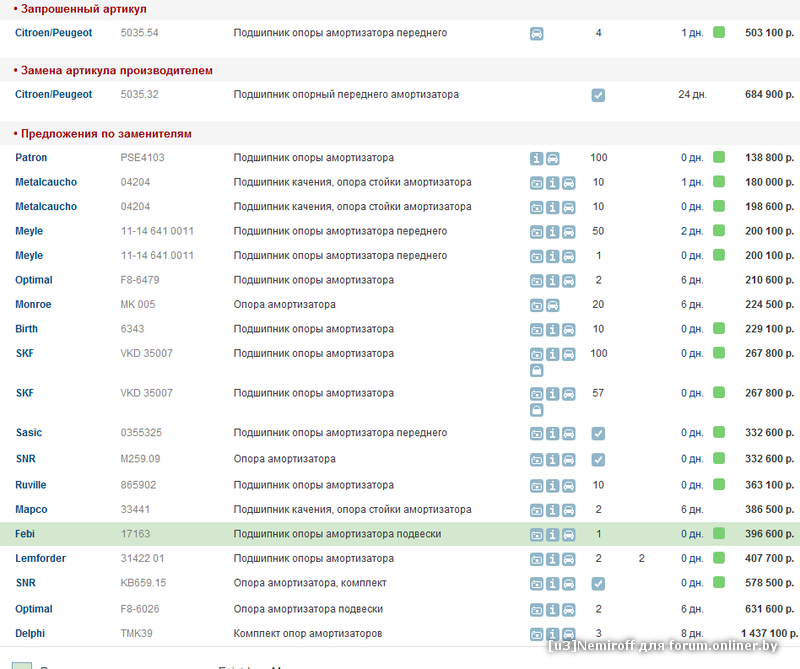Click green status square in Febi row
The width and height of the screenshot is (800, 669).
click(718, 534)
